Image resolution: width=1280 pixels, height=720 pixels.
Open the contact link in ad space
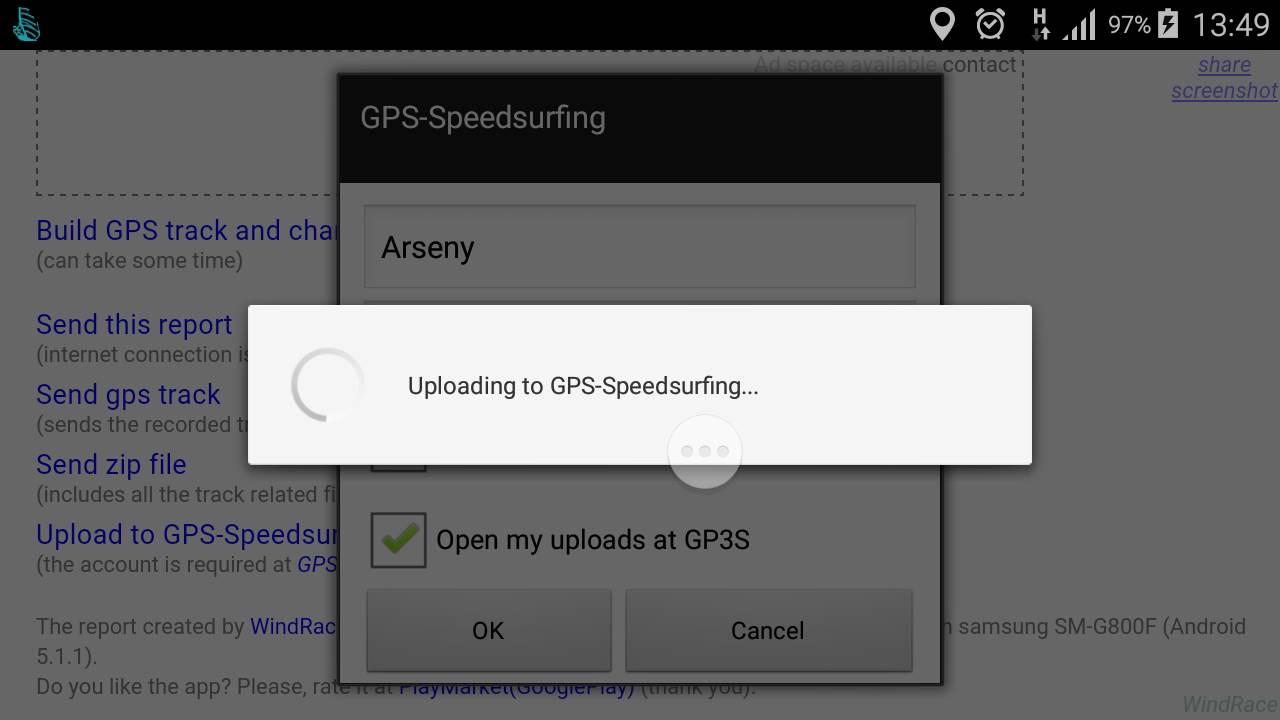[979, 64]
